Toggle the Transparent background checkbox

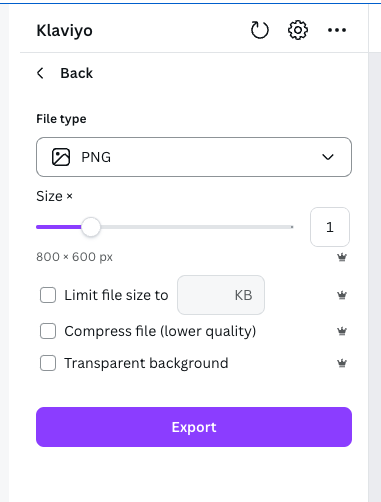coord(48,363)
